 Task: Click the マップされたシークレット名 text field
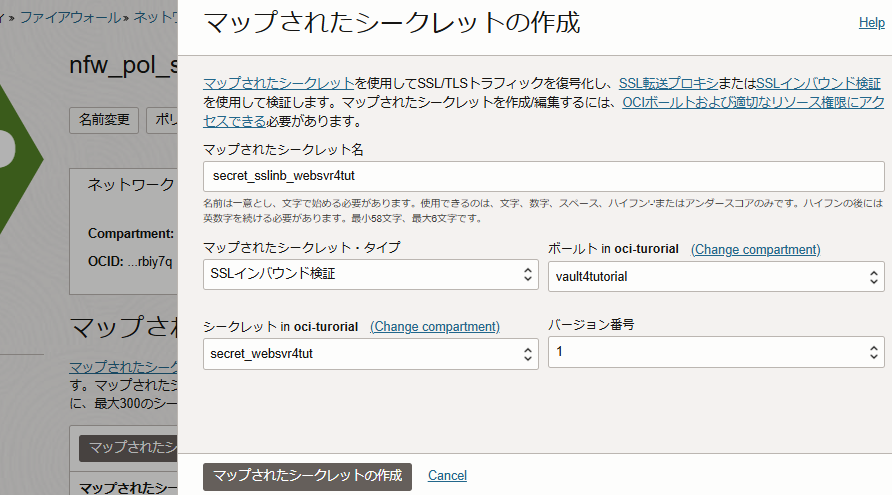(543, 176)
